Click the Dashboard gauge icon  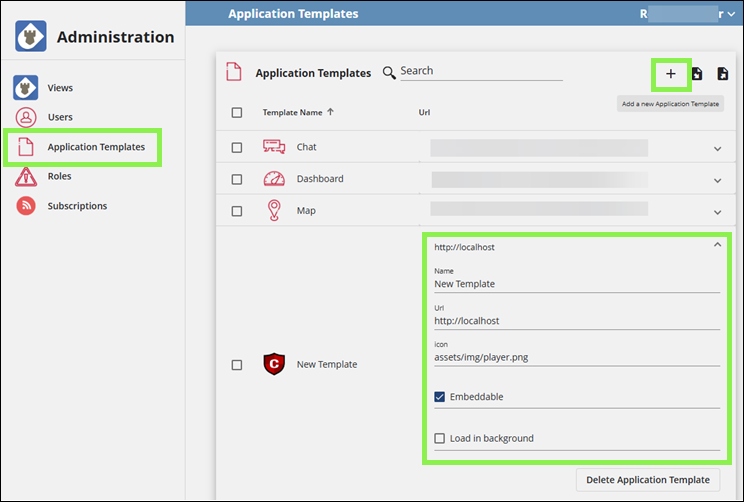pyautogui.click(x=274, y=179)
